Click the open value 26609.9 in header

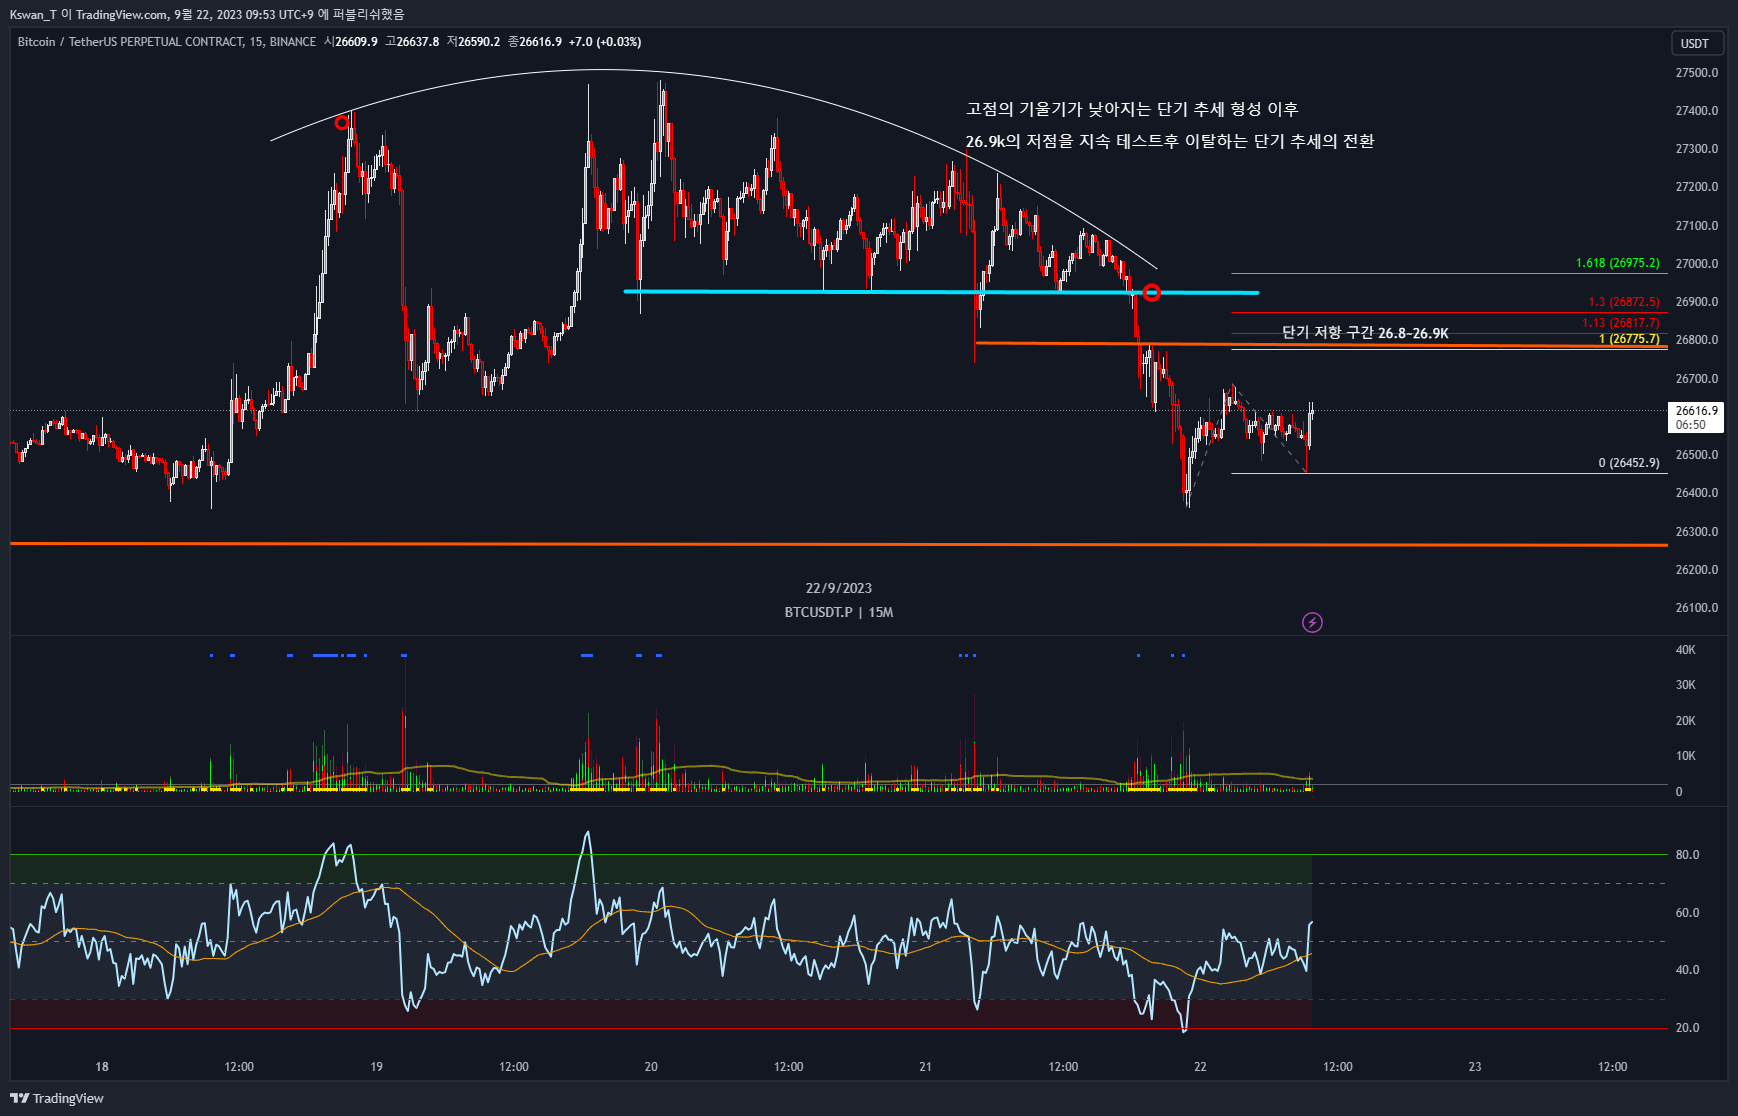[x=356, y=42]
